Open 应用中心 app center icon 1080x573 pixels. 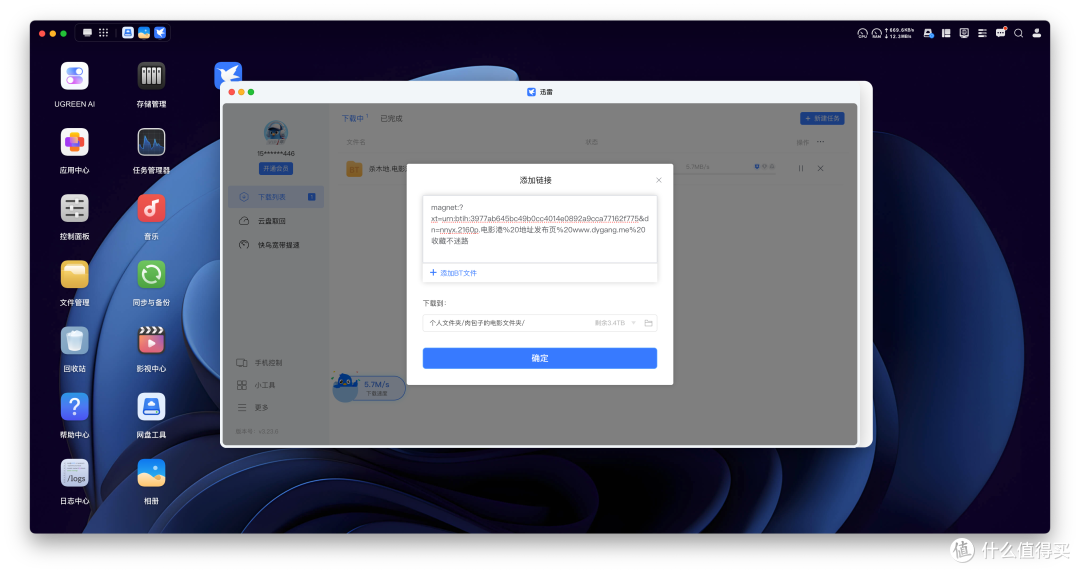pos(74,143)
